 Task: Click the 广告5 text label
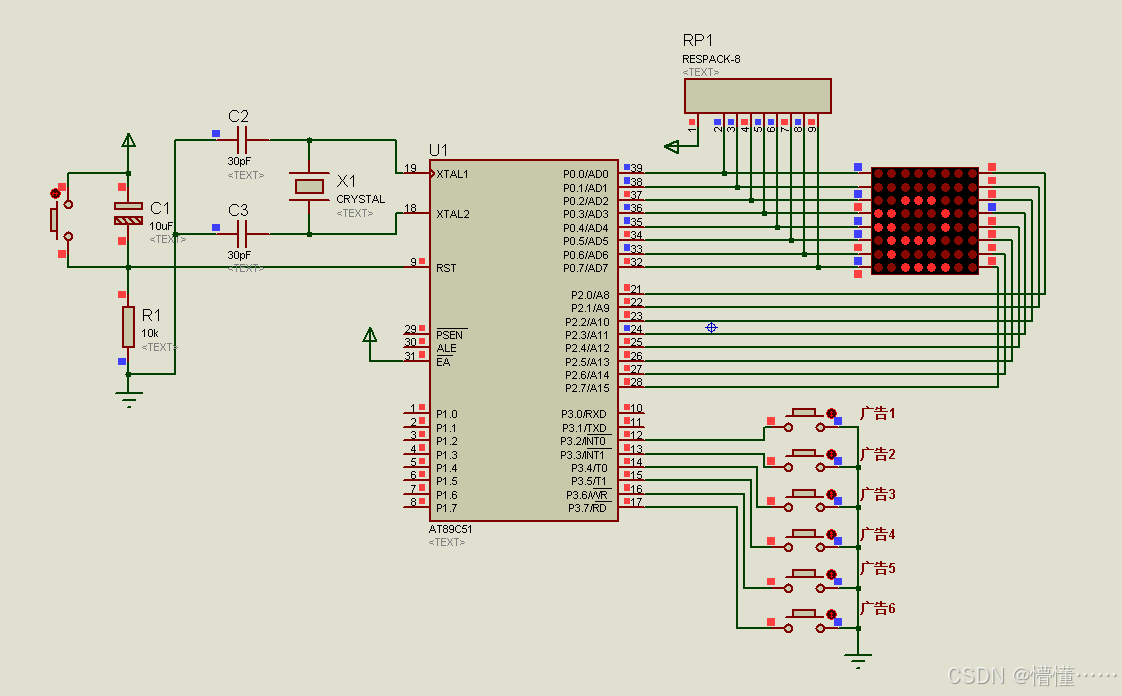point(877,569)
